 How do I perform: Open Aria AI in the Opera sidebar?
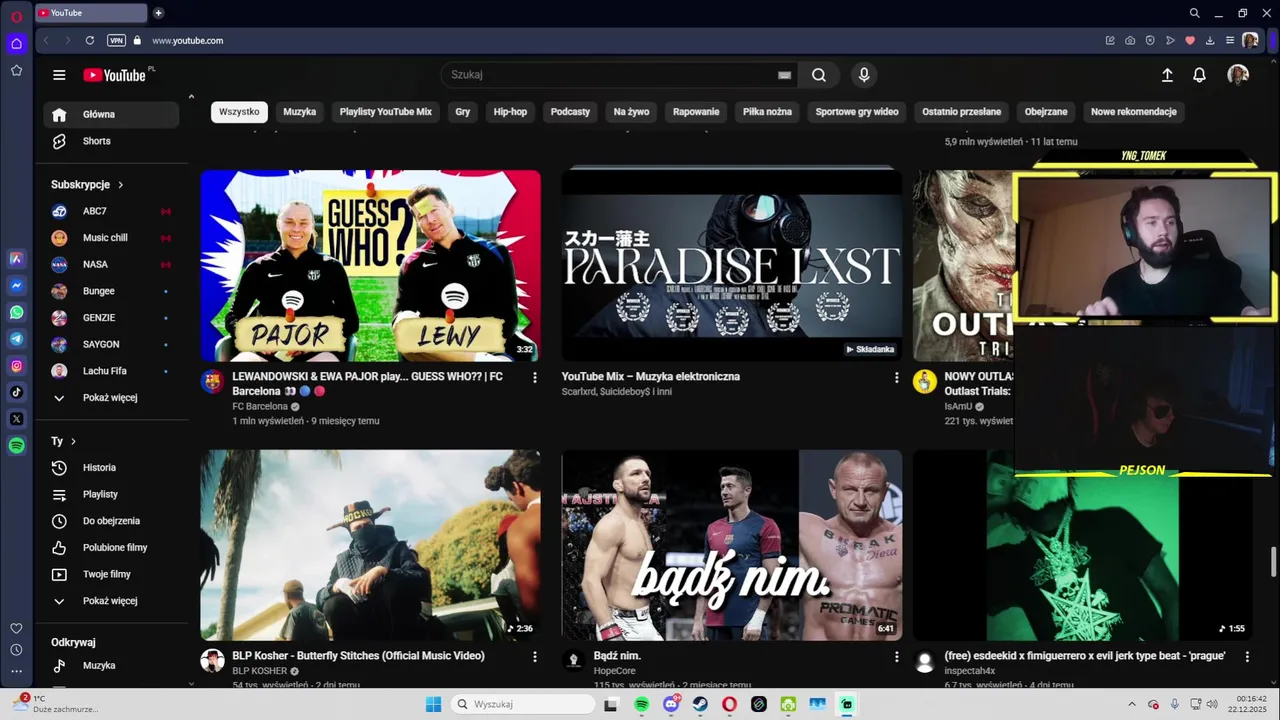click(16, 258)
